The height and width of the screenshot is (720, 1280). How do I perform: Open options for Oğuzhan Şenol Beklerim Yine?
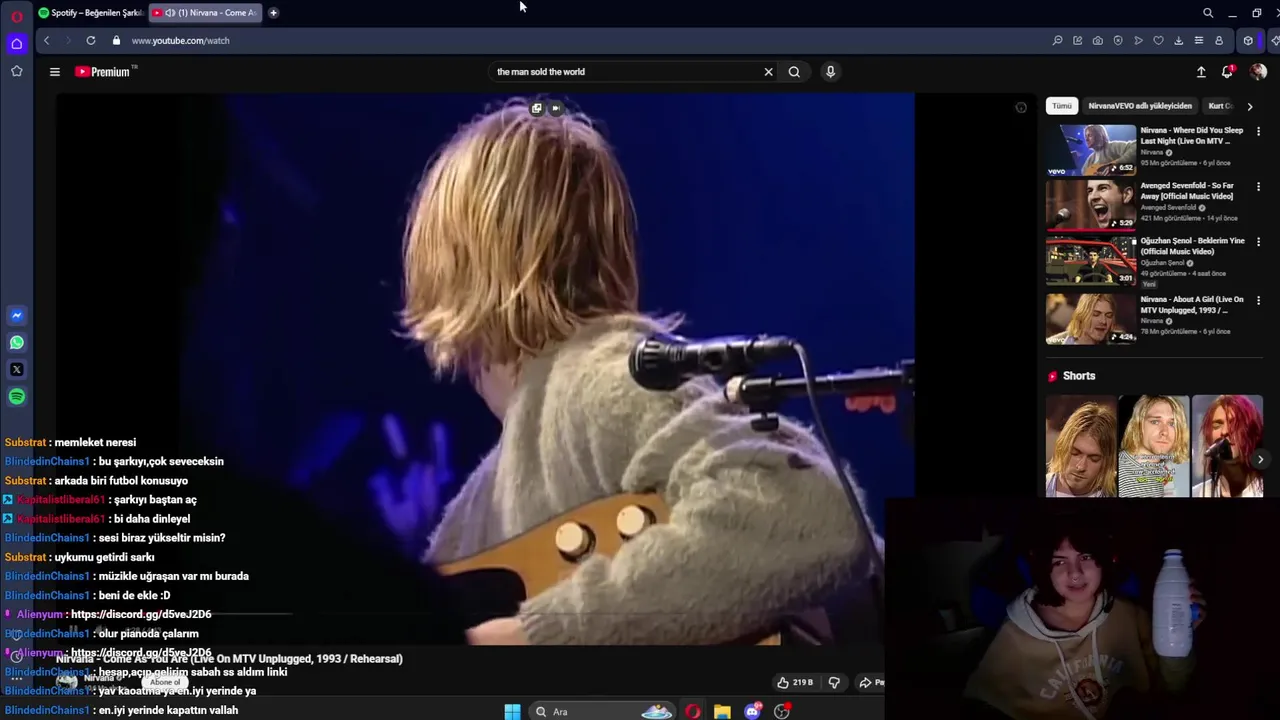click(x=1258, y=242)
